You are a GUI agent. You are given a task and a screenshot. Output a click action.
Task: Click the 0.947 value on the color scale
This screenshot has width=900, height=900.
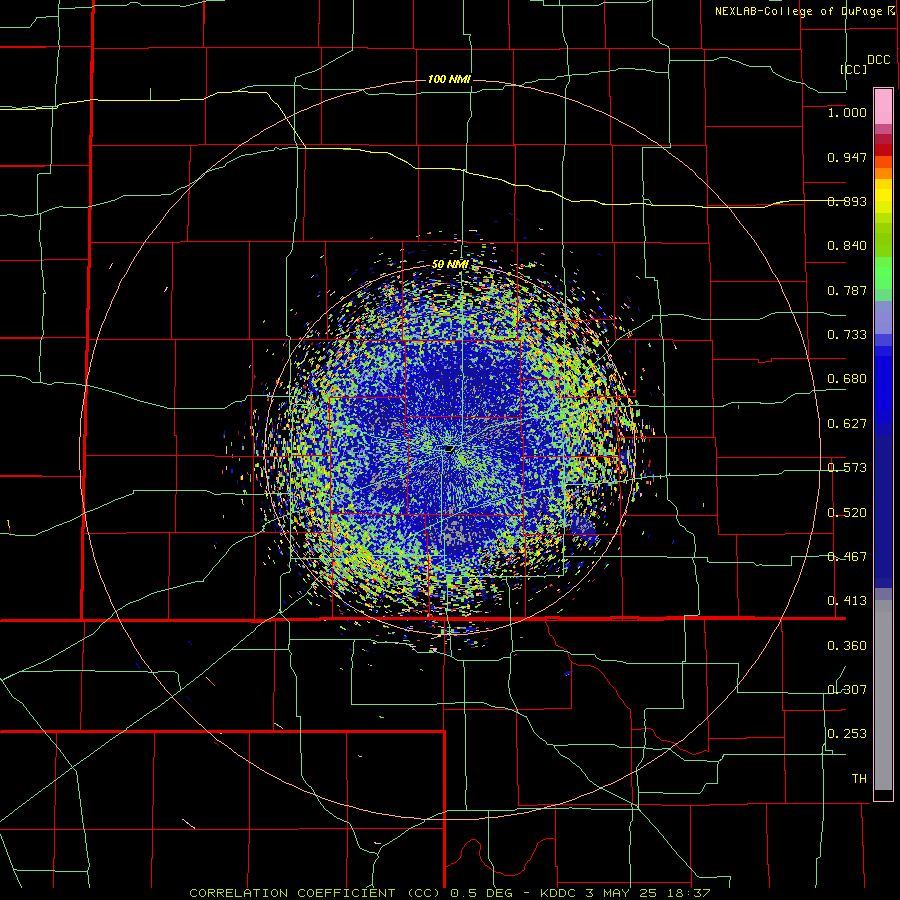pyautogui.click(x=847, y=157)
